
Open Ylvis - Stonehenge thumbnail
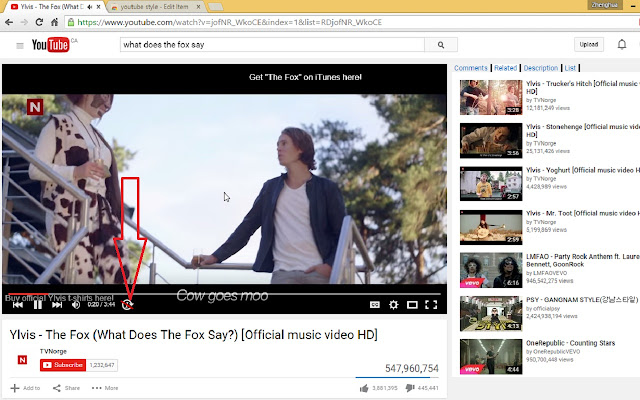[491, 141]
